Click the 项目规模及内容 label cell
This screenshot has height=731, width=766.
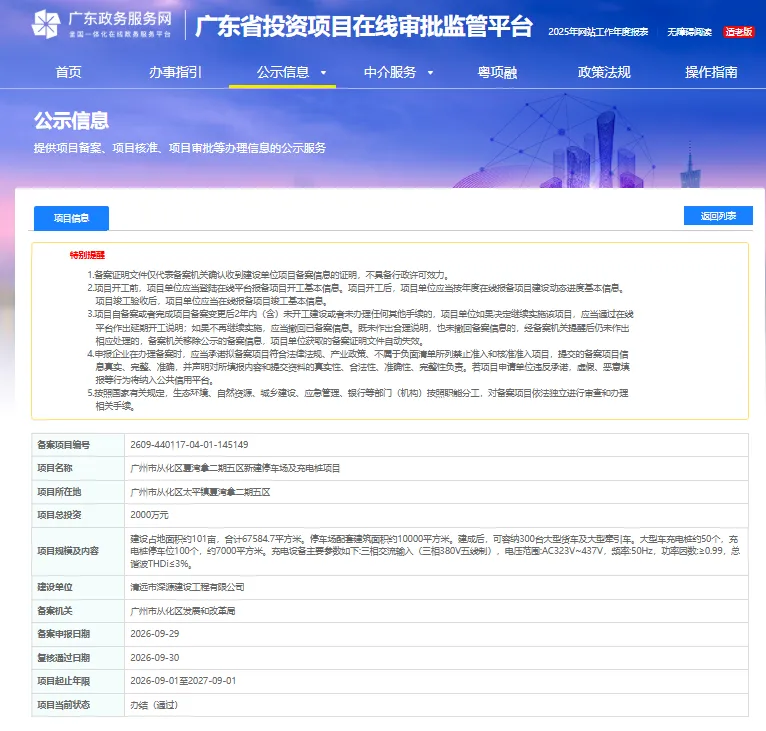click(x=78, y=551)
